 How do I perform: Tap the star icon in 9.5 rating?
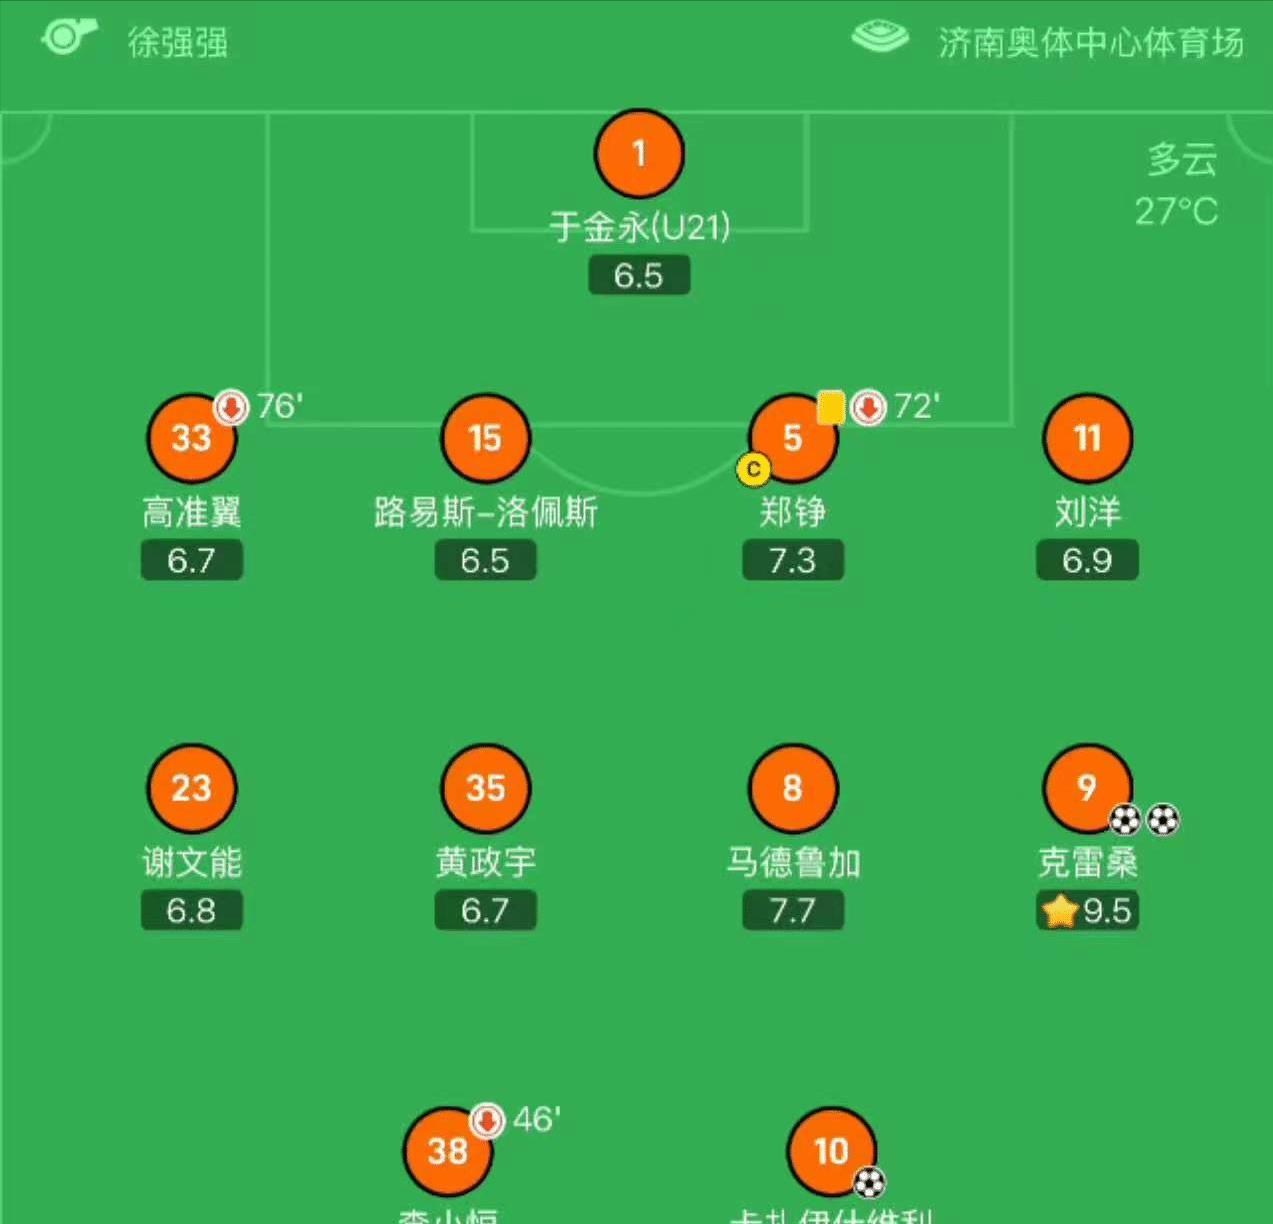1060,910
